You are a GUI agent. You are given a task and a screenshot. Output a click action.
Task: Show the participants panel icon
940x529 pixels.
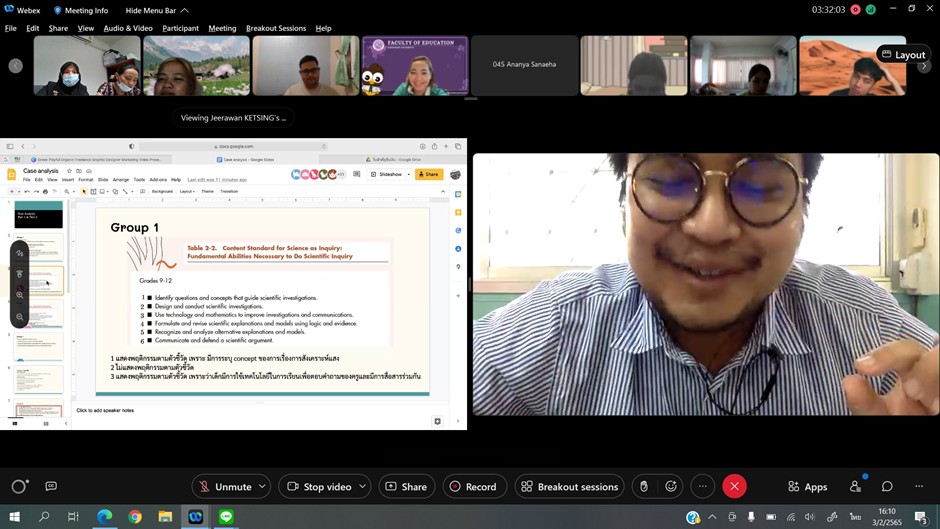[855, 486]
